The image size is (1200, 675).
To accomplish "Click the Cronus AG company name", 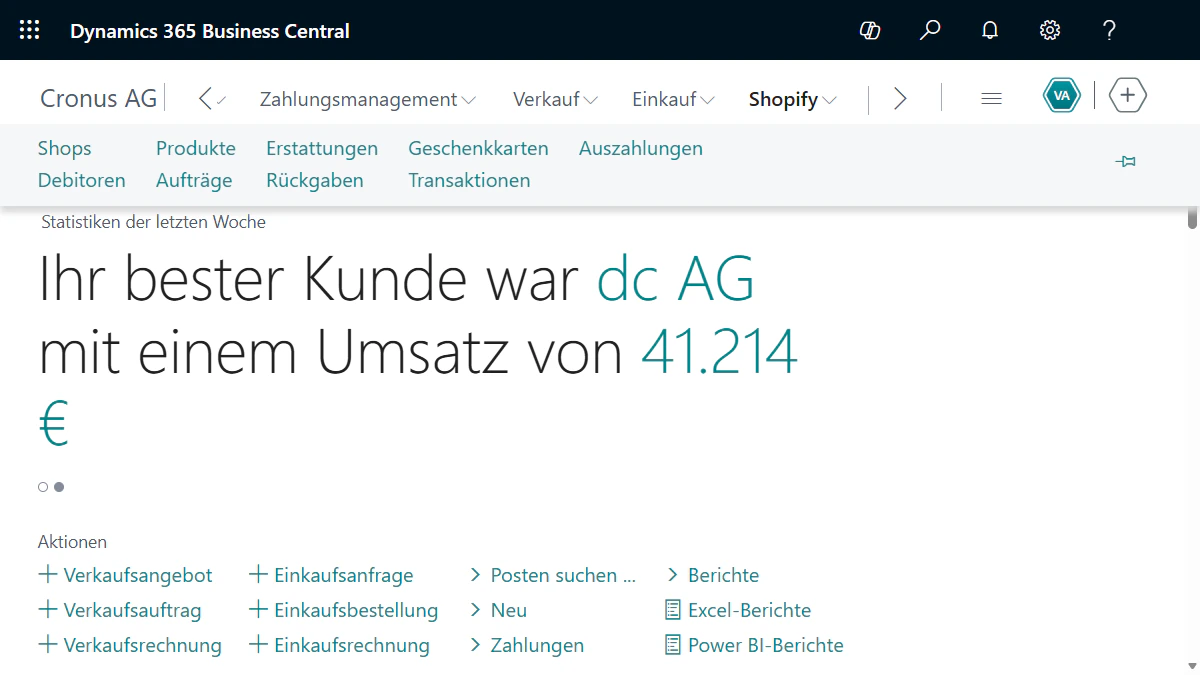I will coord(98,98).
